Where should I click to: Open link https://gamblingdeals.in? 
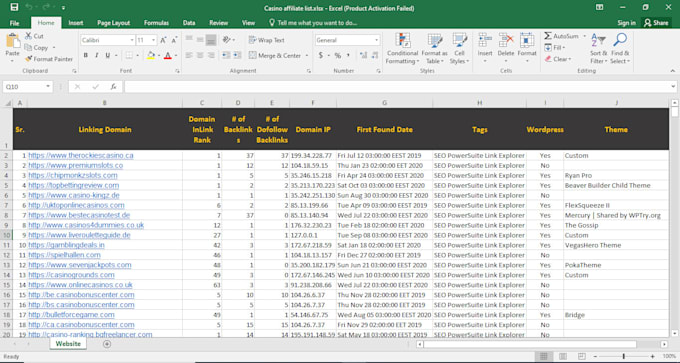[66, 245]
